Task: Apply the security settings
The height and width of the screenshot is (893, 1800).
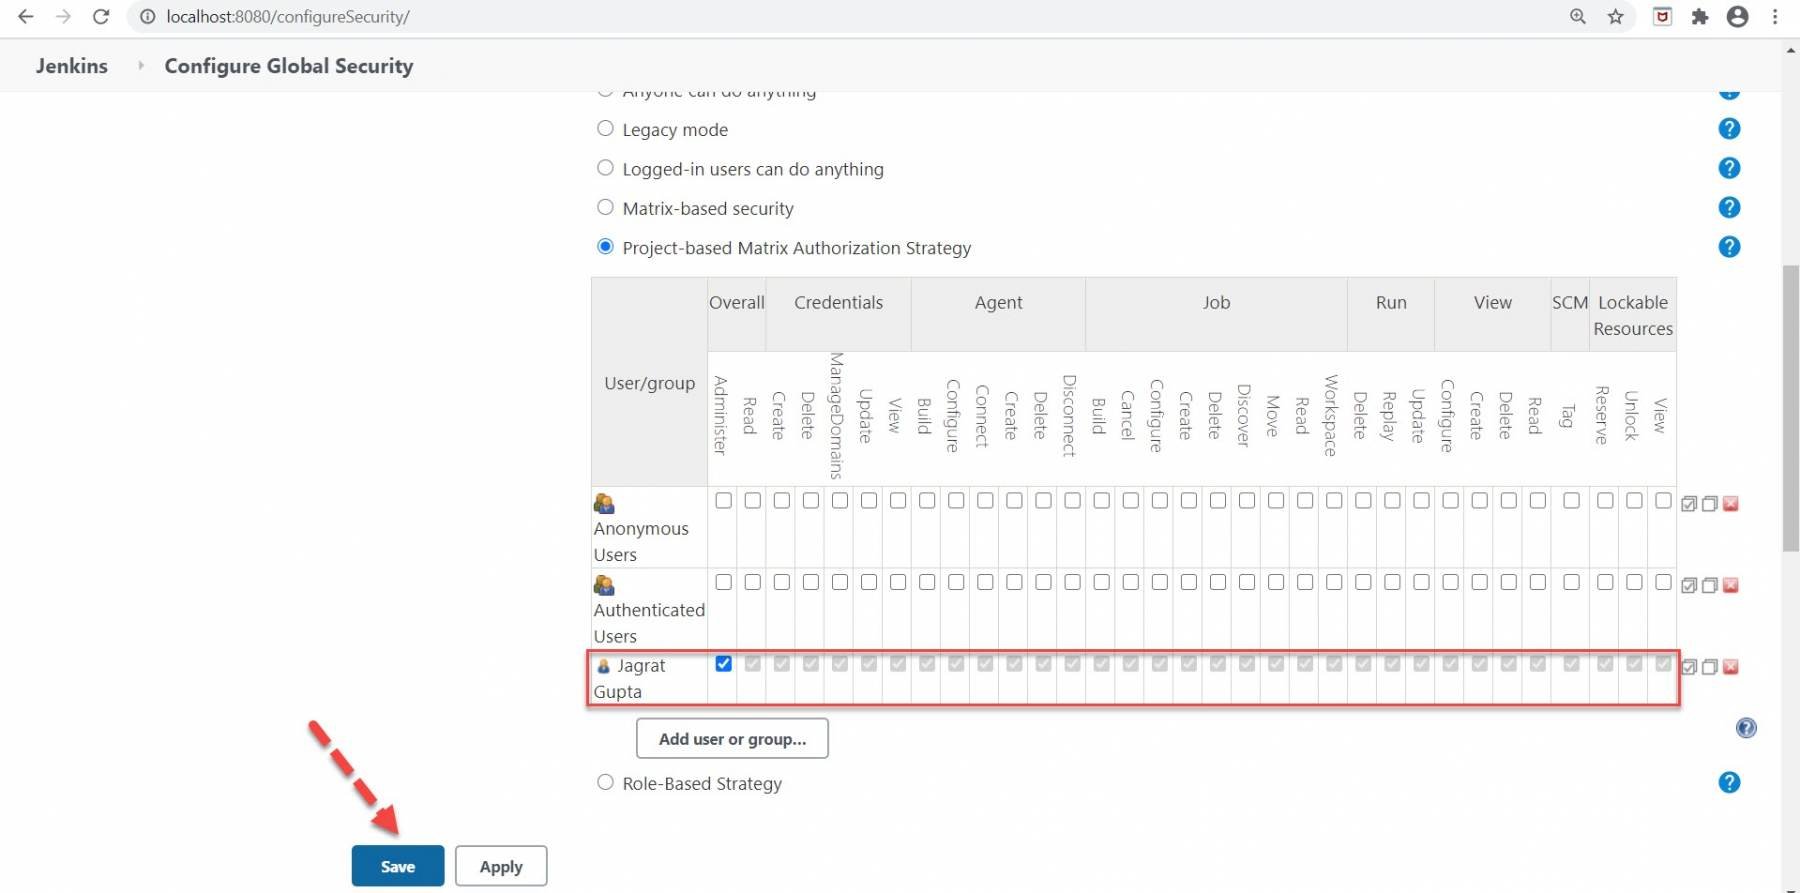Action: click(501, 866)
